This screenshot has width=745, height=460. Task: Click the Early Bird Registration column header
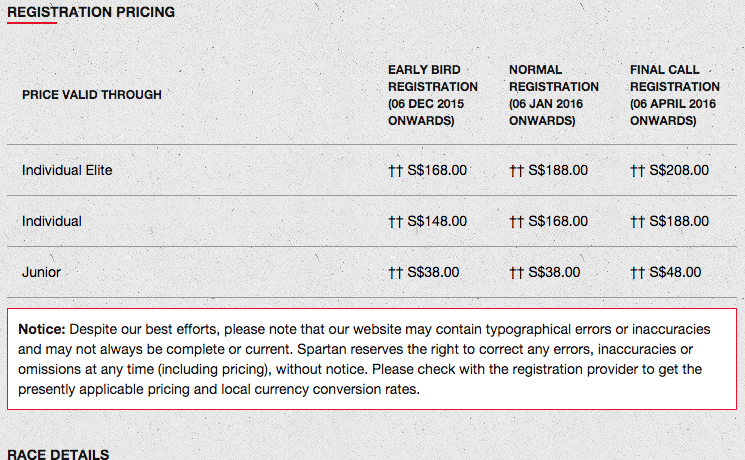(433, 95)
